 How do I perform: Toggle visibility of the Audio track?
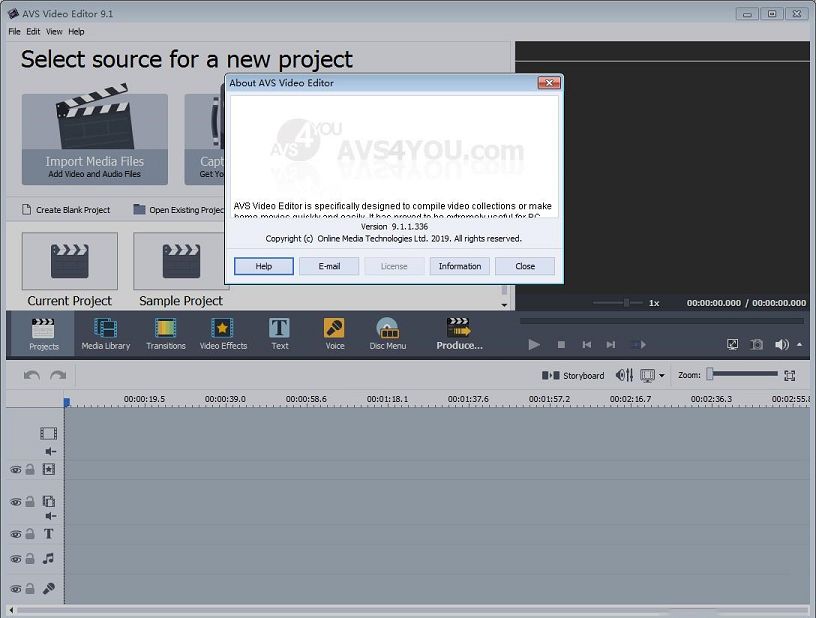(x=14, y=556)
